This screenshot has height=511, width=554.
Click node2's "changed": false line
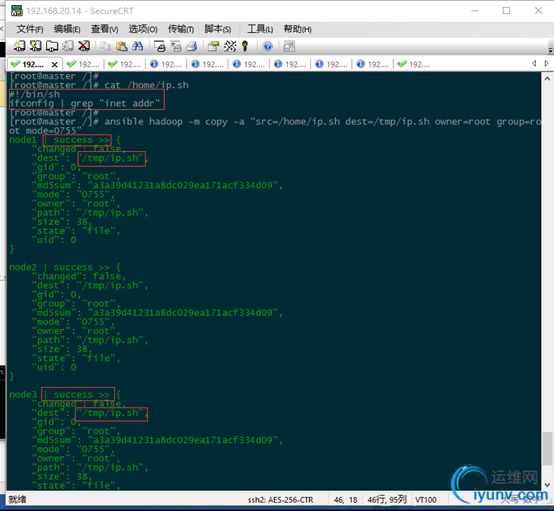79,276
